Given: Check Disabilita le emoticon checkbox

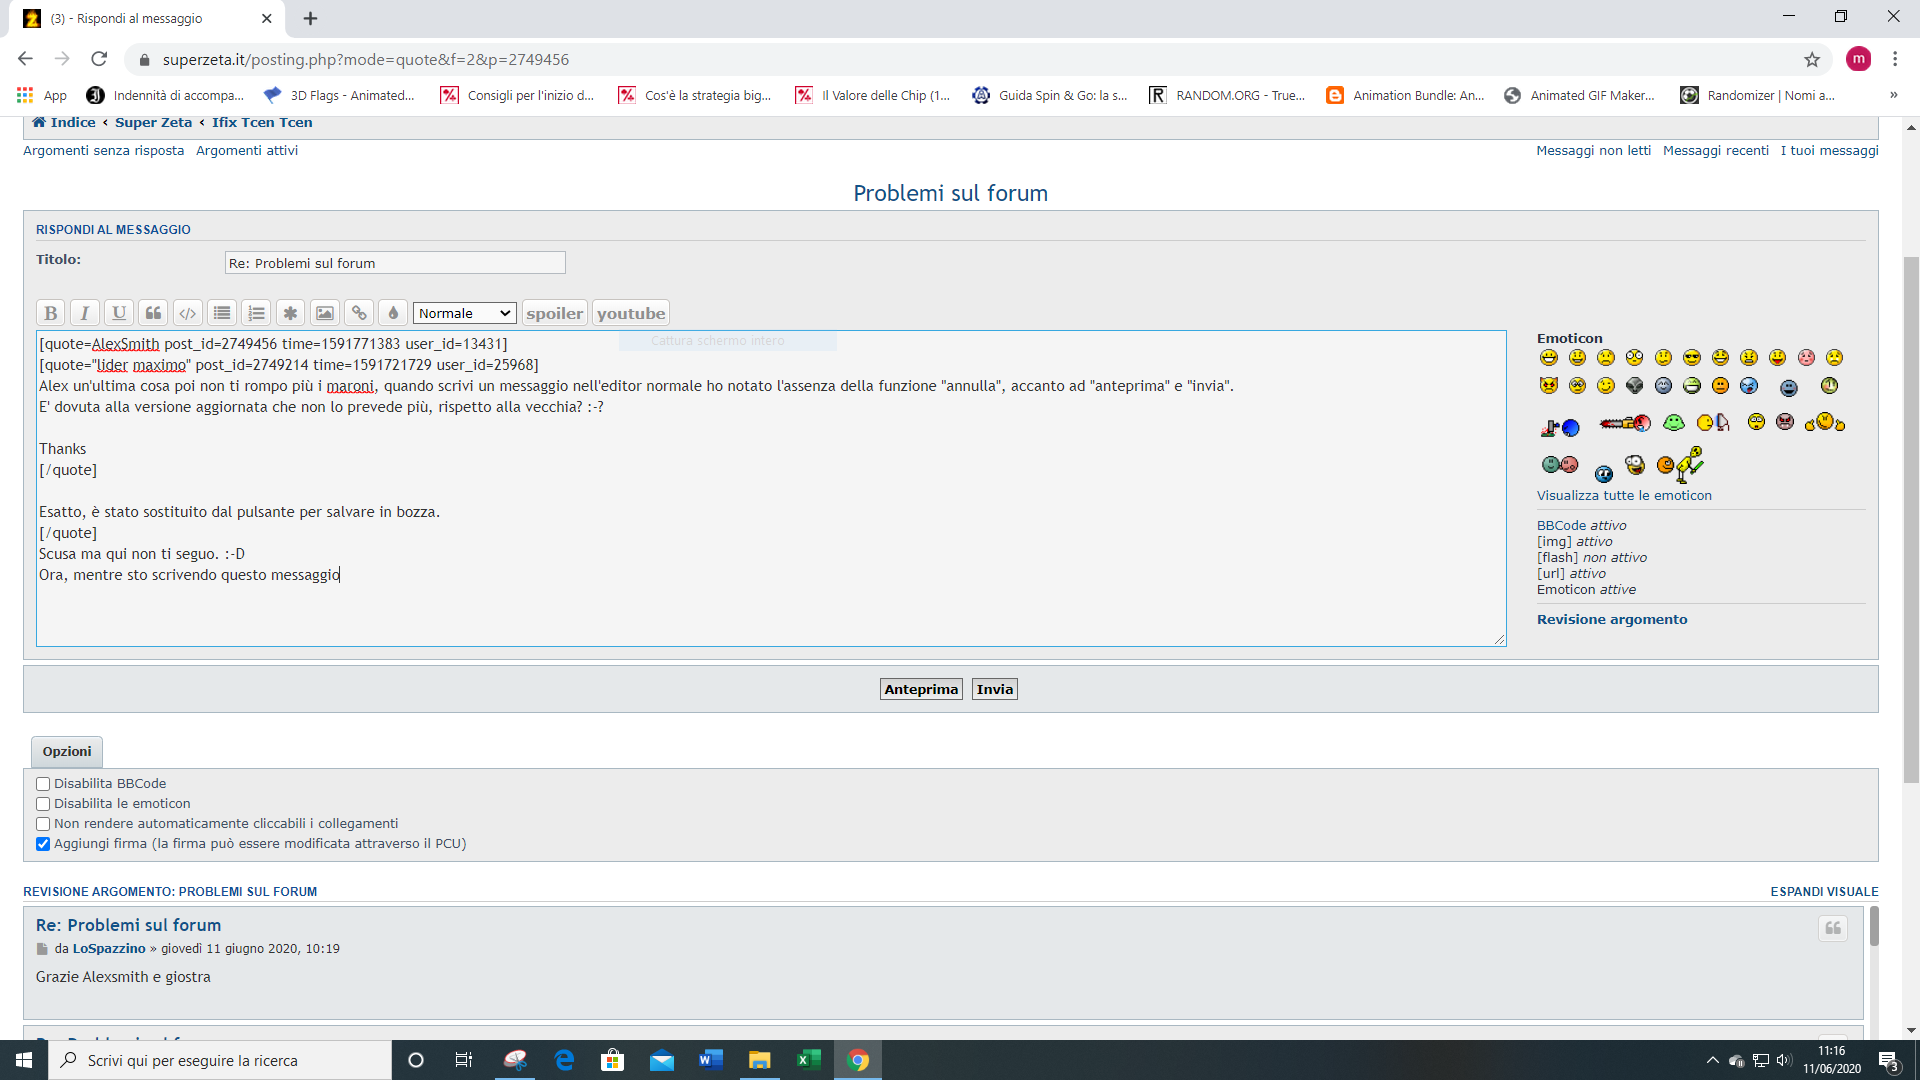Looking at the screenshot, I should [43, 804].
